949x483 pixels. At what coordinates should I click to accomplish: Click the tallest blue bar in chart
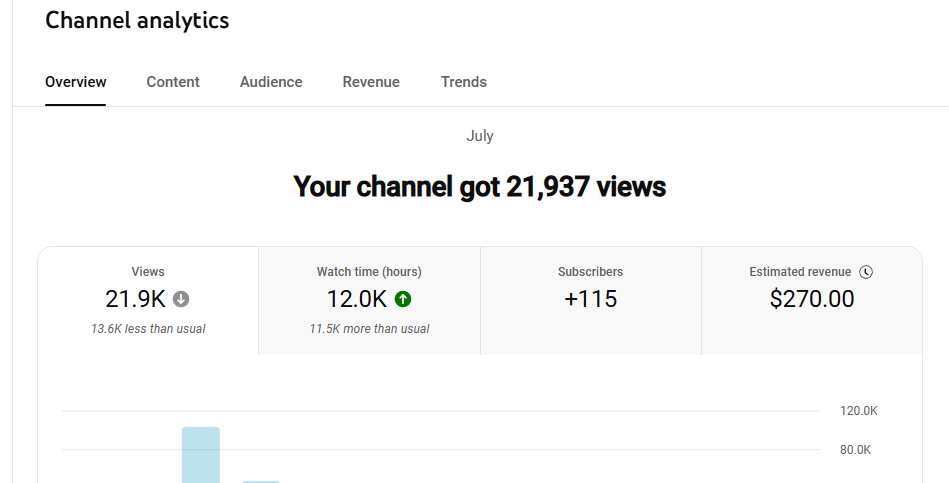(200, 455)
